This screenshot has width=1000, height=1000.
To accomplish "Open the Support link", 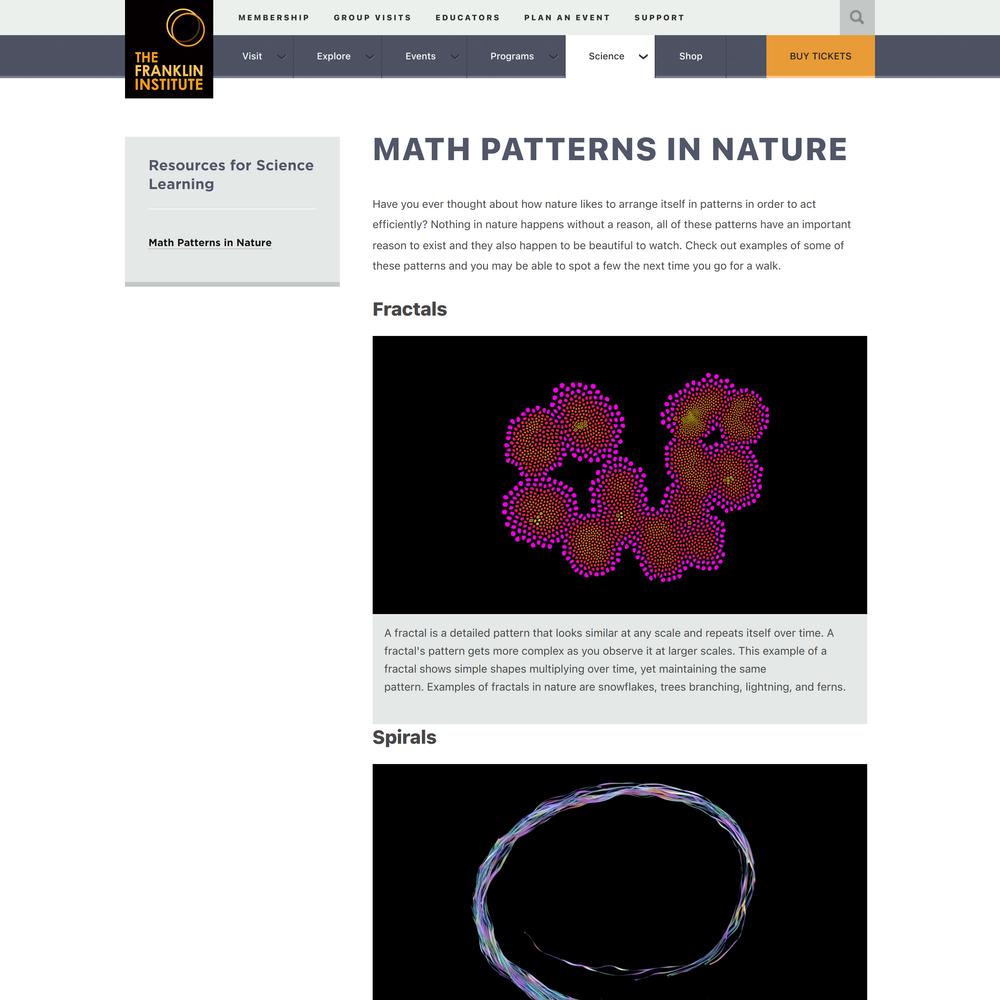I will (659, 18).
